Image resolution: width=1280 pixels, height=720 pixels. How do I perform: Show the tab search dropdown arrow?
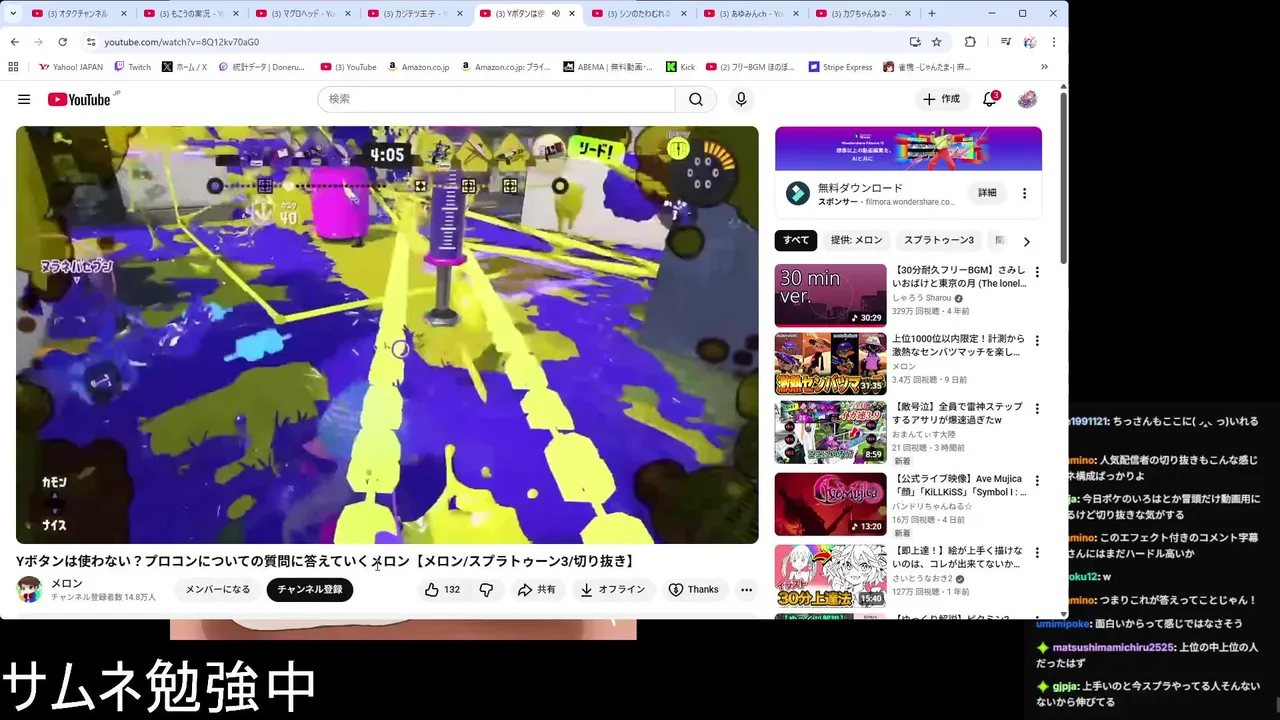click(x=13, y=13)
